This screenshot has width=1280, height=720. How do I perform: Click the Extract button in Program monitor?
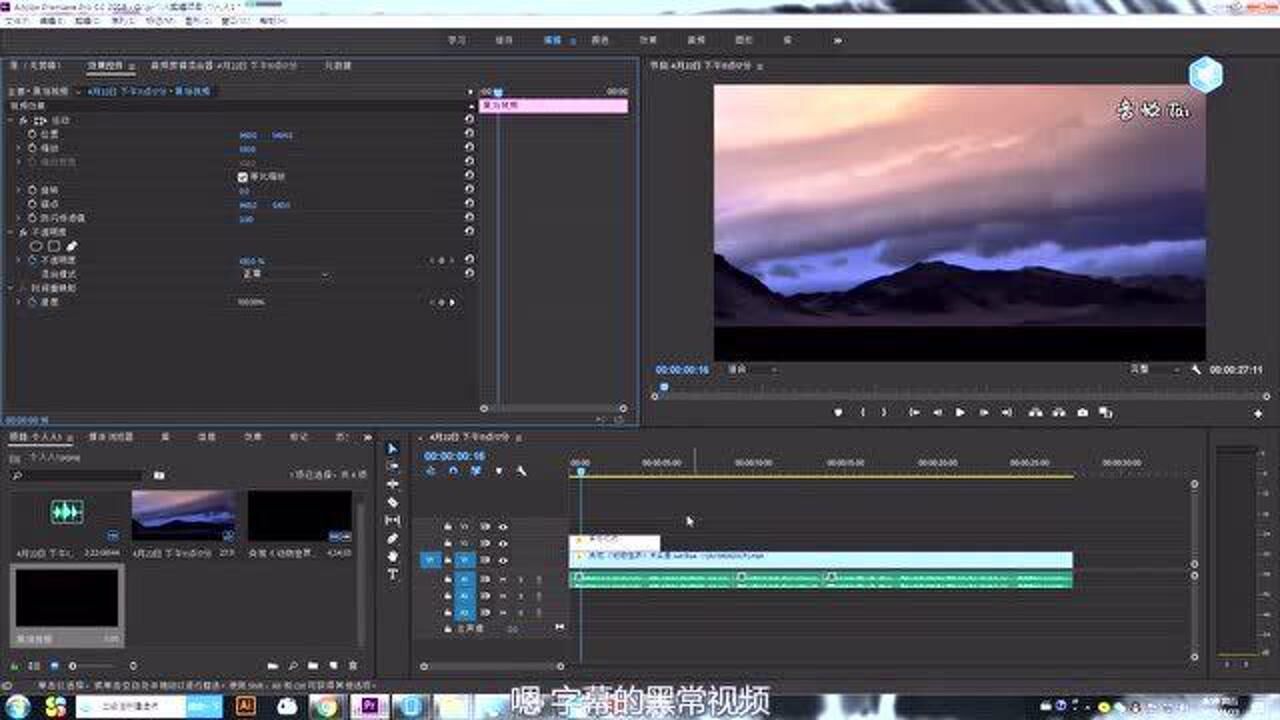click(1058, 412)
